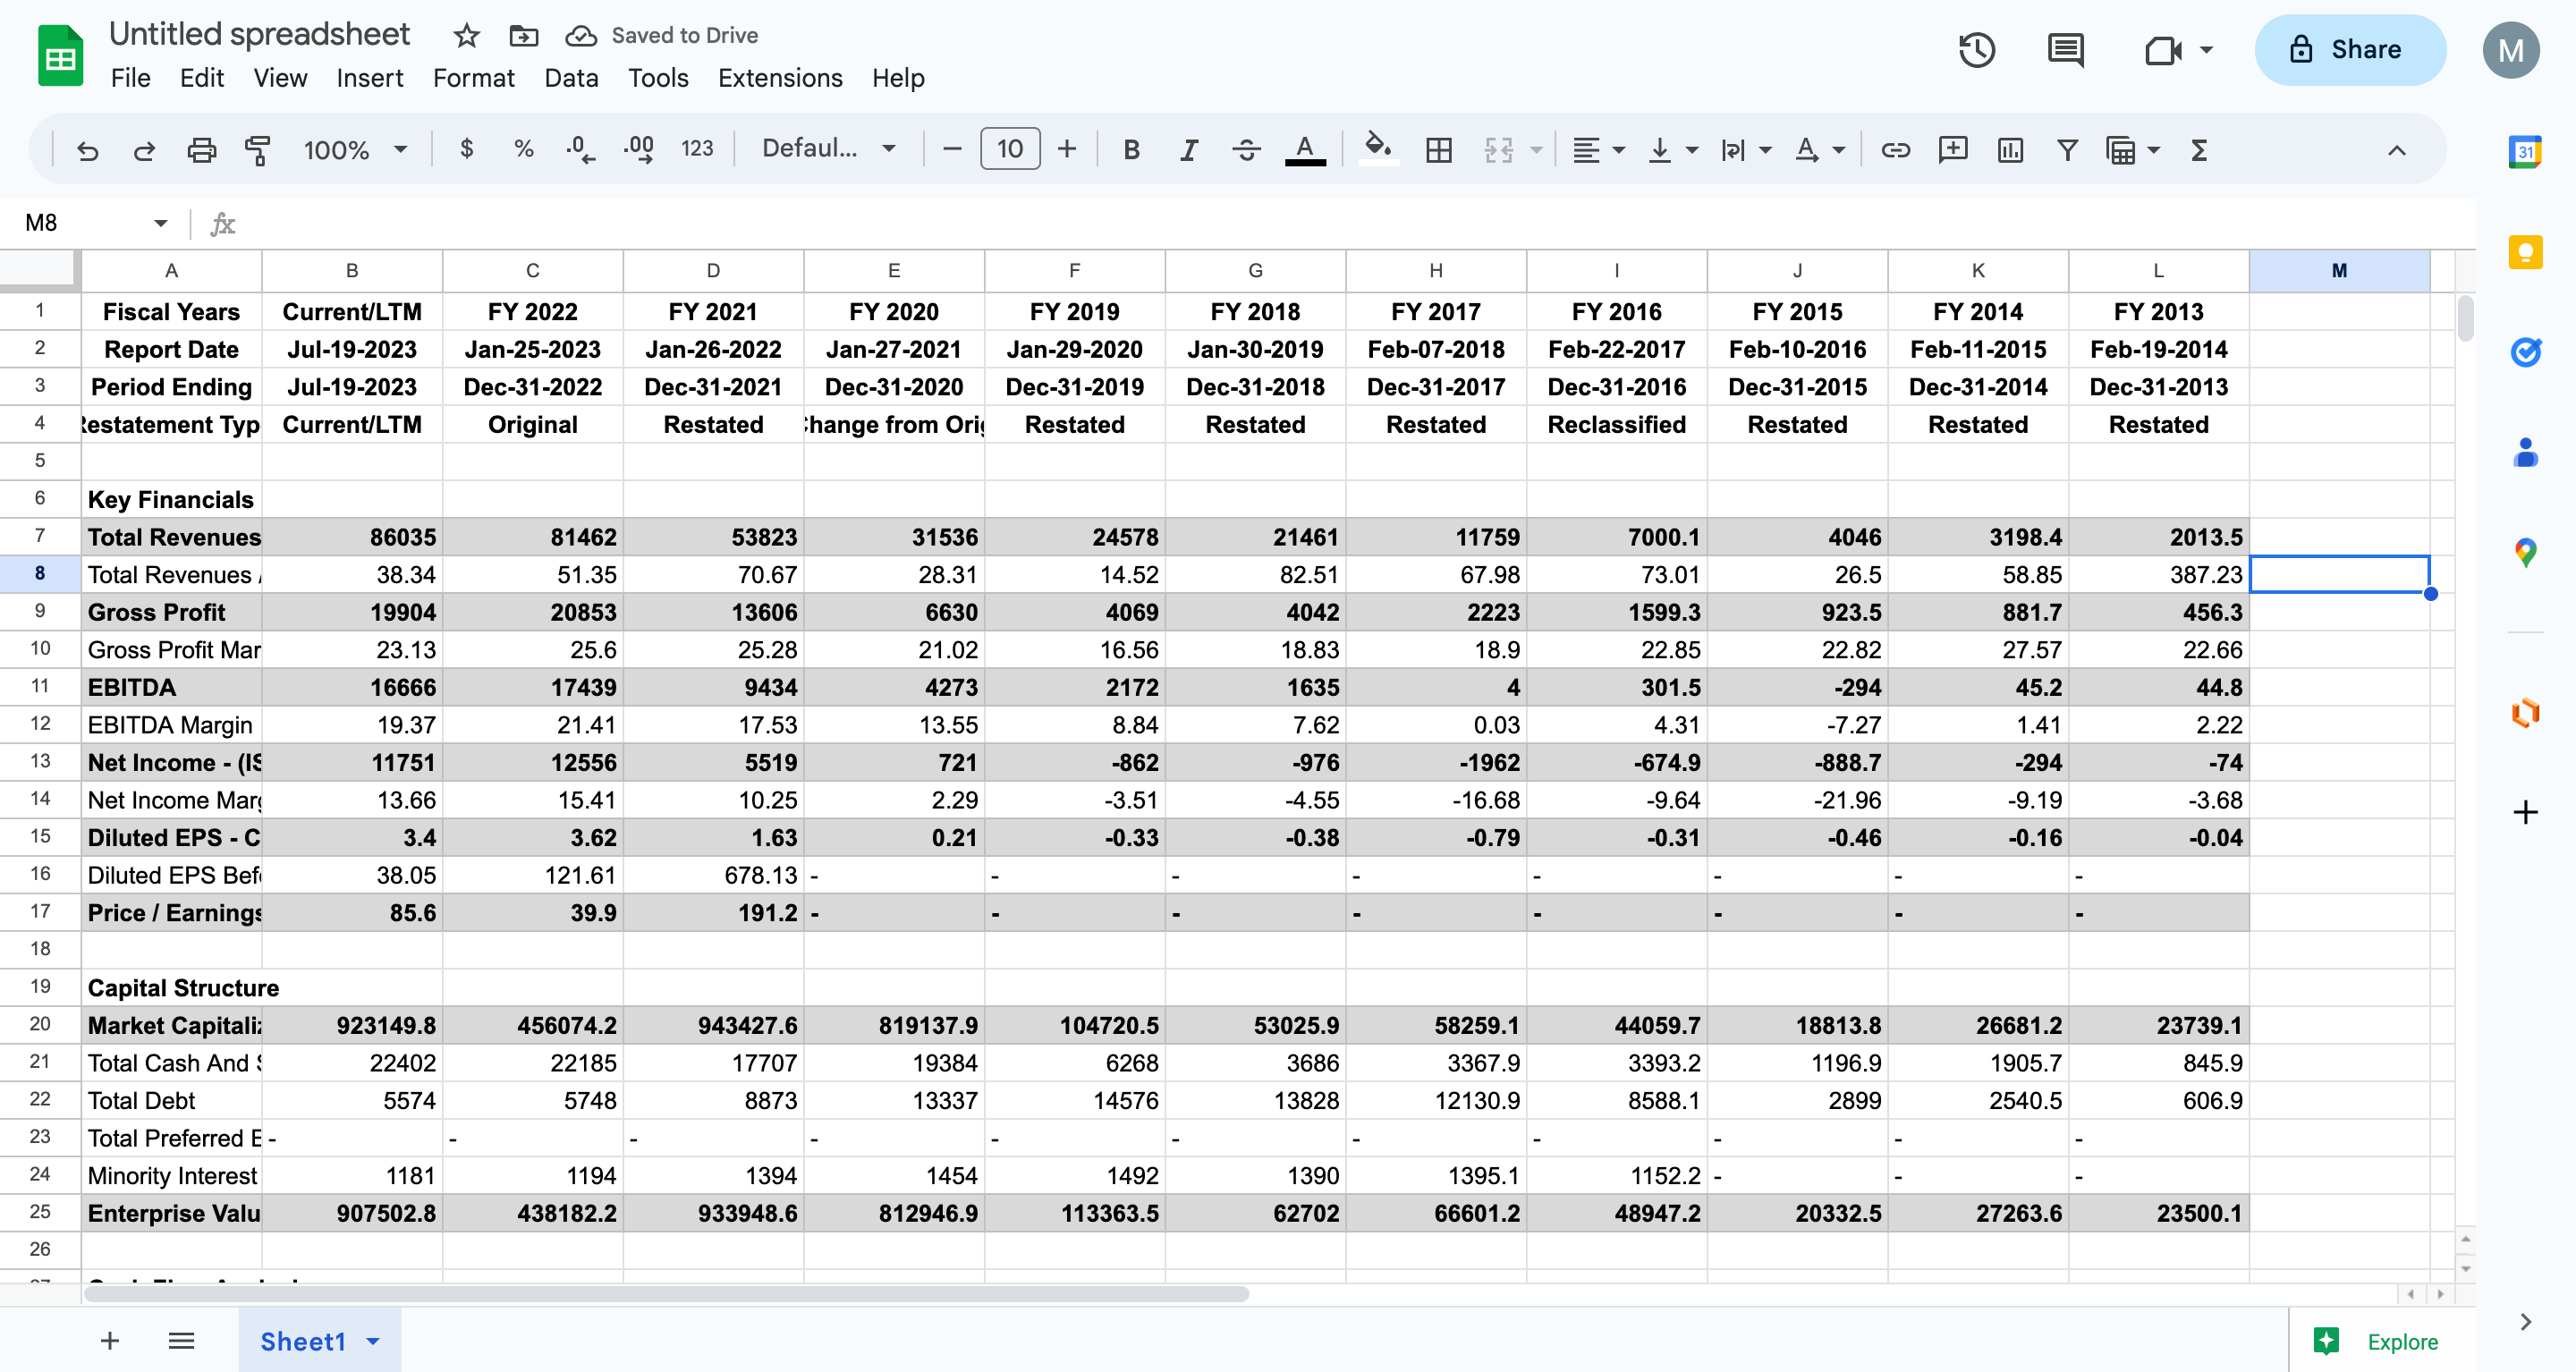Click the Share button
This screenshot has height=1372, width=2576.
[2349, 50]
